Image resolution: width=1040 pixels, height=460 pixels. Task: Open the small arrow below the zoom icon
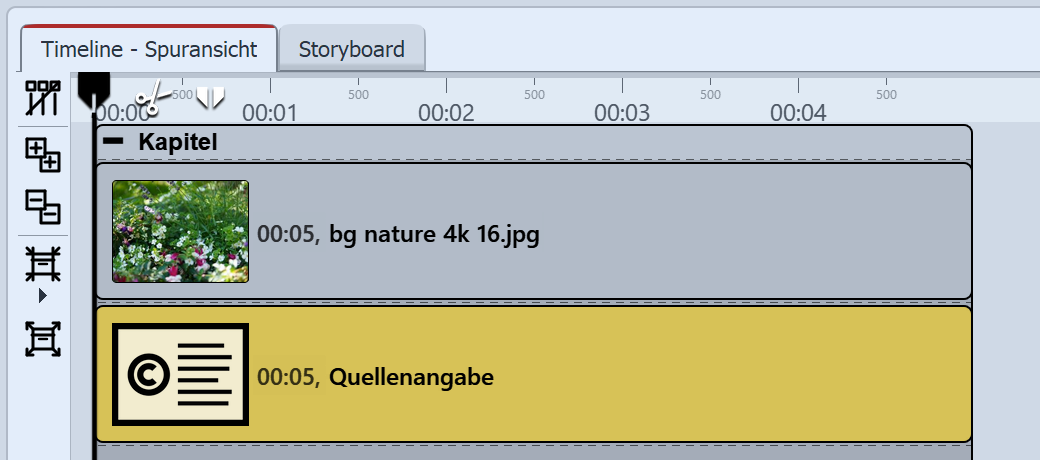43,296
